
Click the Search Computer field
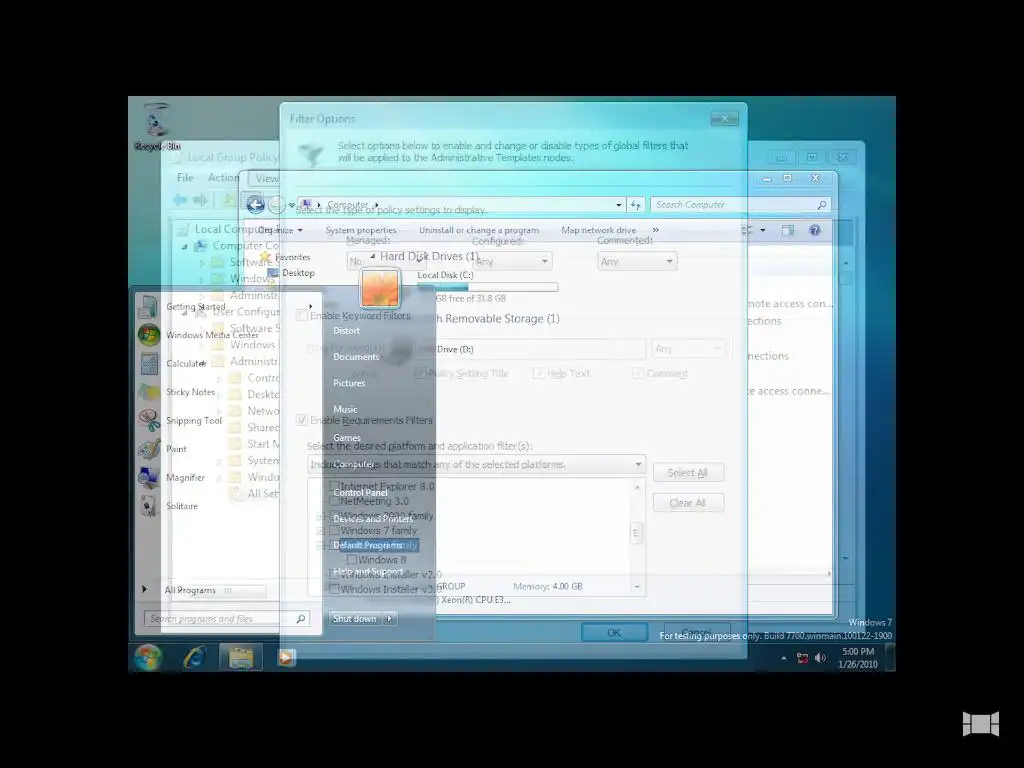pyautogui.click(x=740, y=205)
